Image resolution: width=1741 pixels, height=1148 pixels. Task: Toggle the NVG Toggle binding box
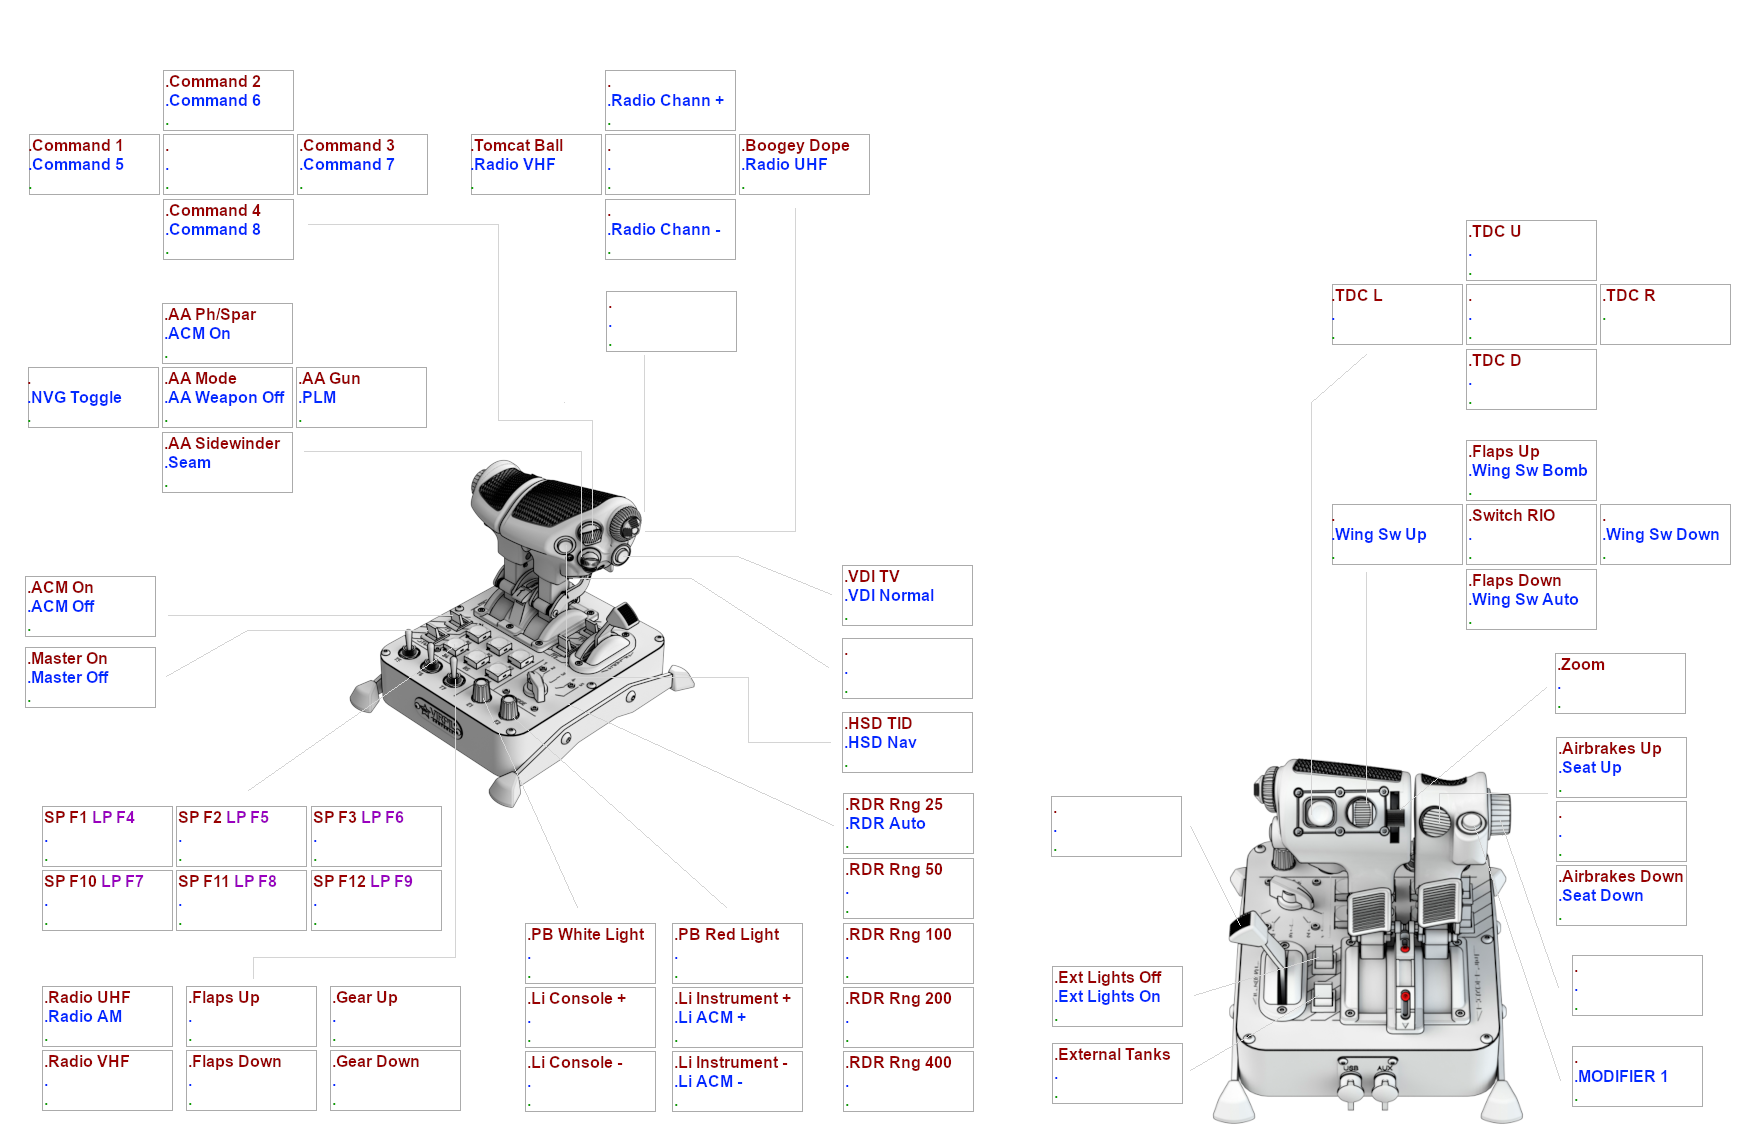coord(93,397)
